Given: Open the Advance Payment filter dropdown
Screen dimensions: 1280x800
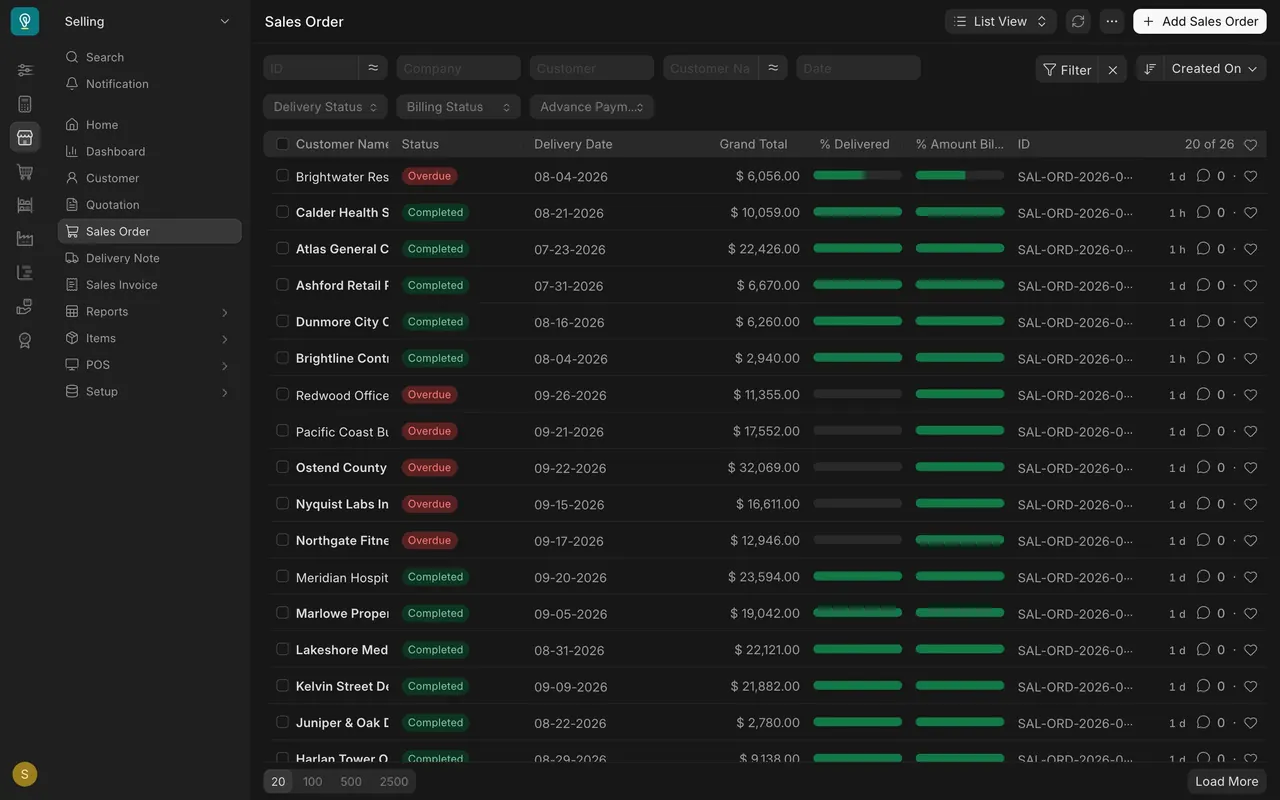Looking at the screenshot, I should [591, 107].
